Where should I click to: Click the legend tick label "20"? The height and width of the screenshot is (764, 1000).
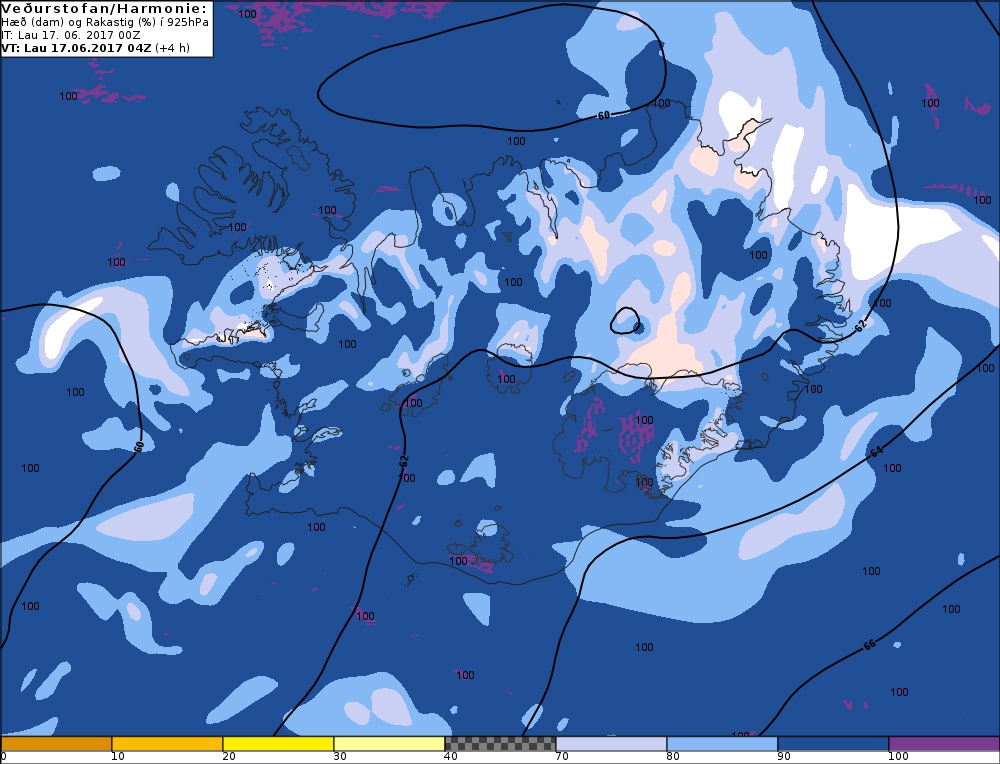pos(229,757)
